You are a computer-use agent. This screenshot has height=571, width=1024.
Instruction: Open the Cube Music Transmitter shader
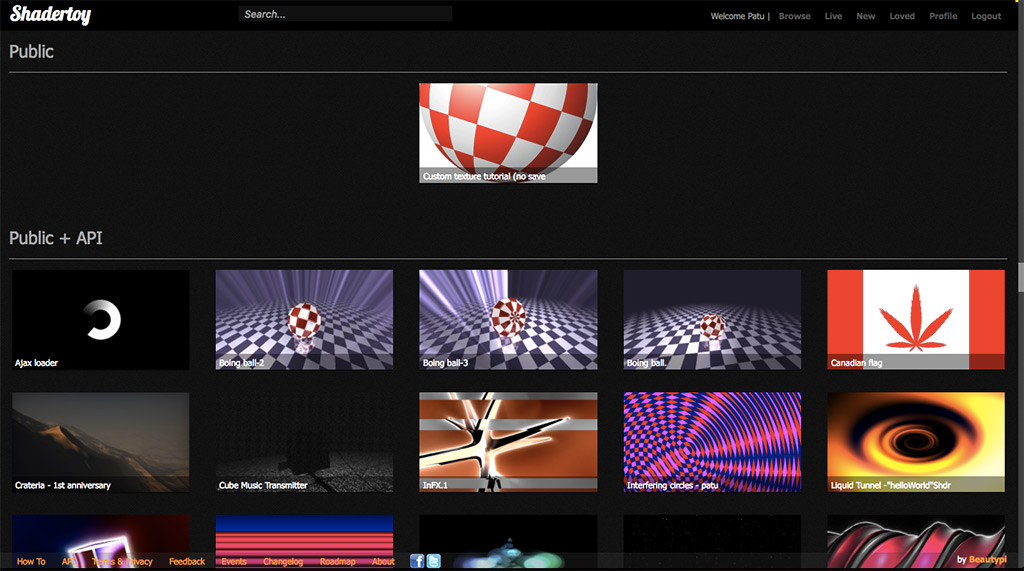click(x=304, y=442)
